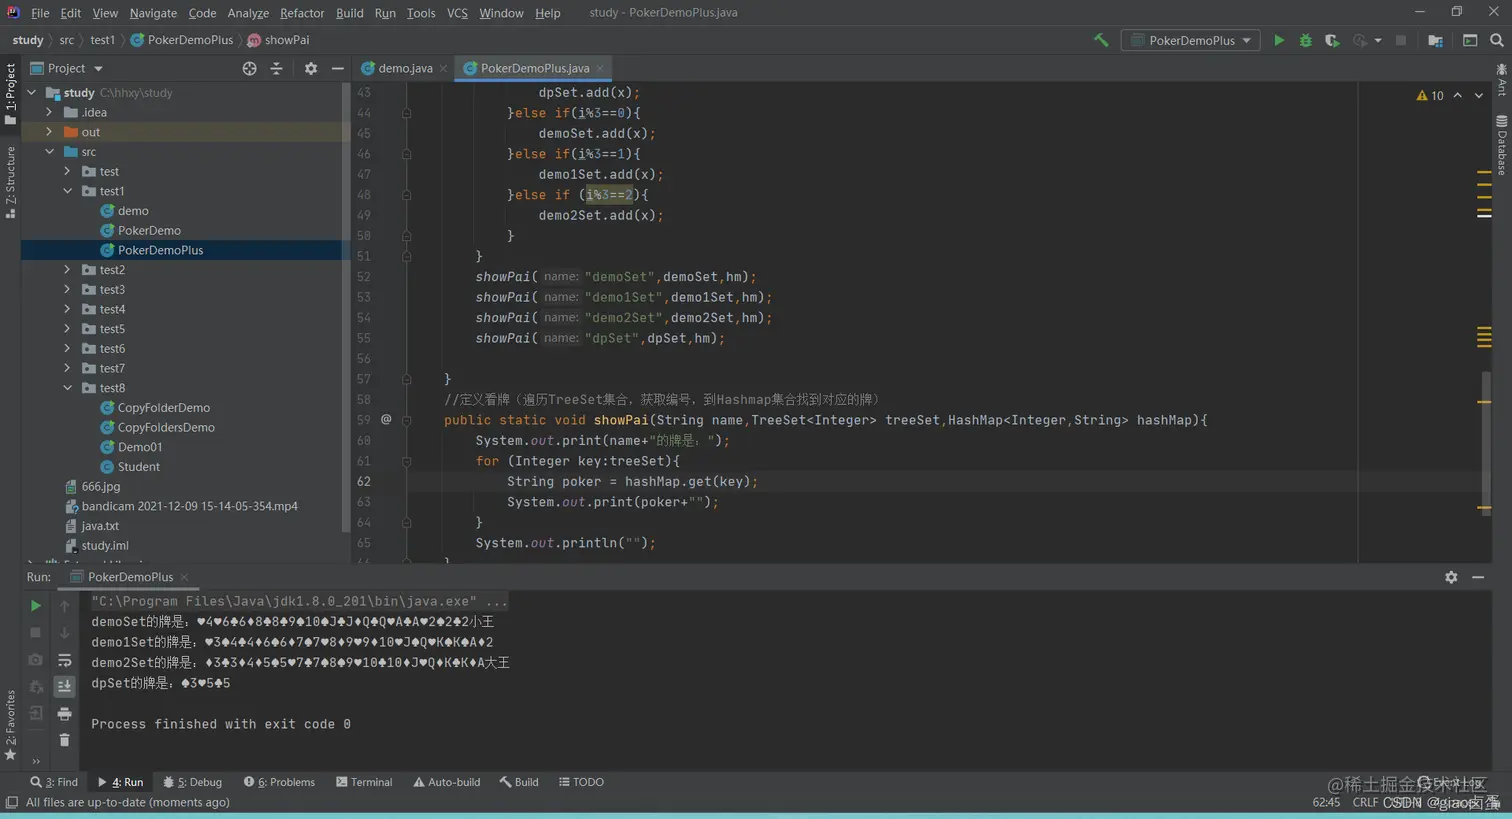Image resolution: width=1512 pixels, height=819 pixels.
Task: Collapse the test8 package
Action: pos(68,388)
